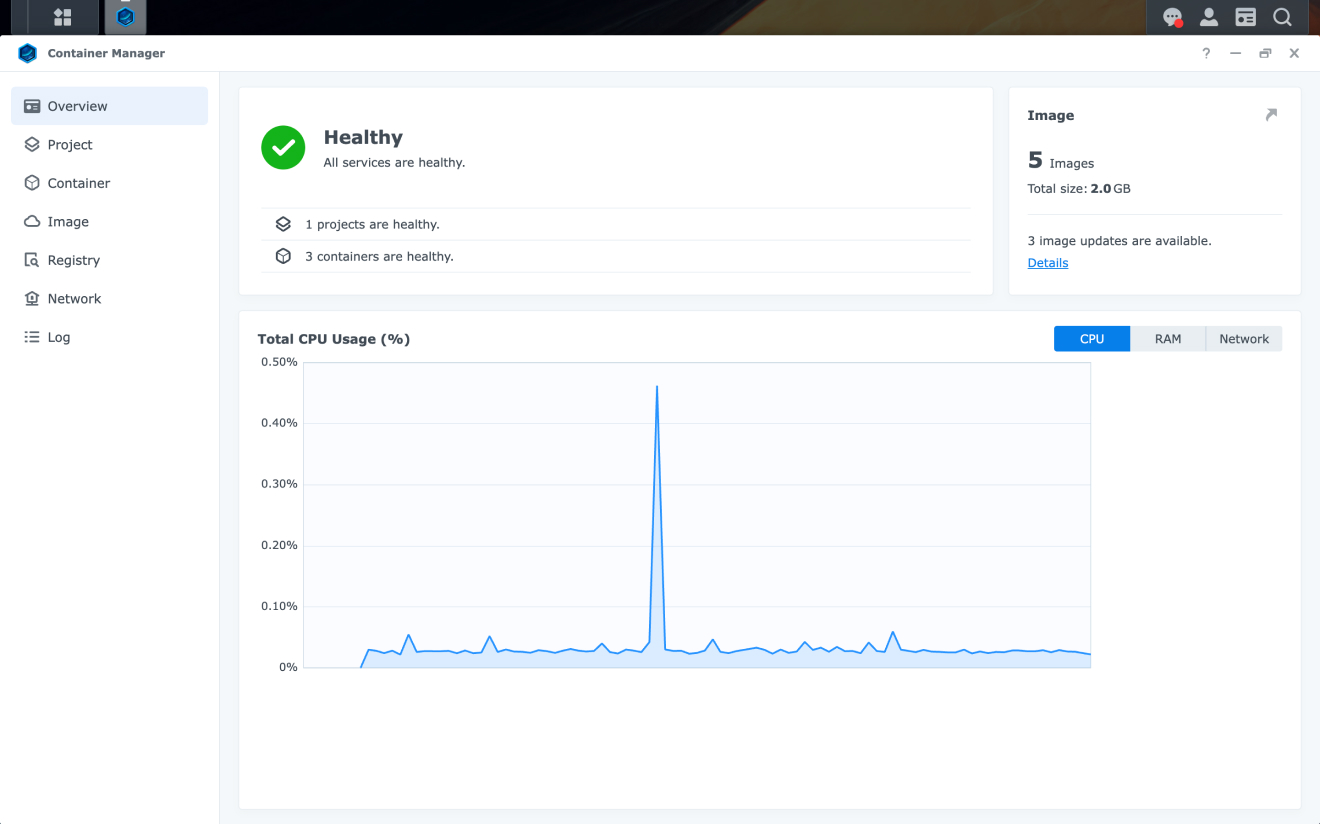
Task: Open the main menu from the taskbar
Action: pos(62,17)
